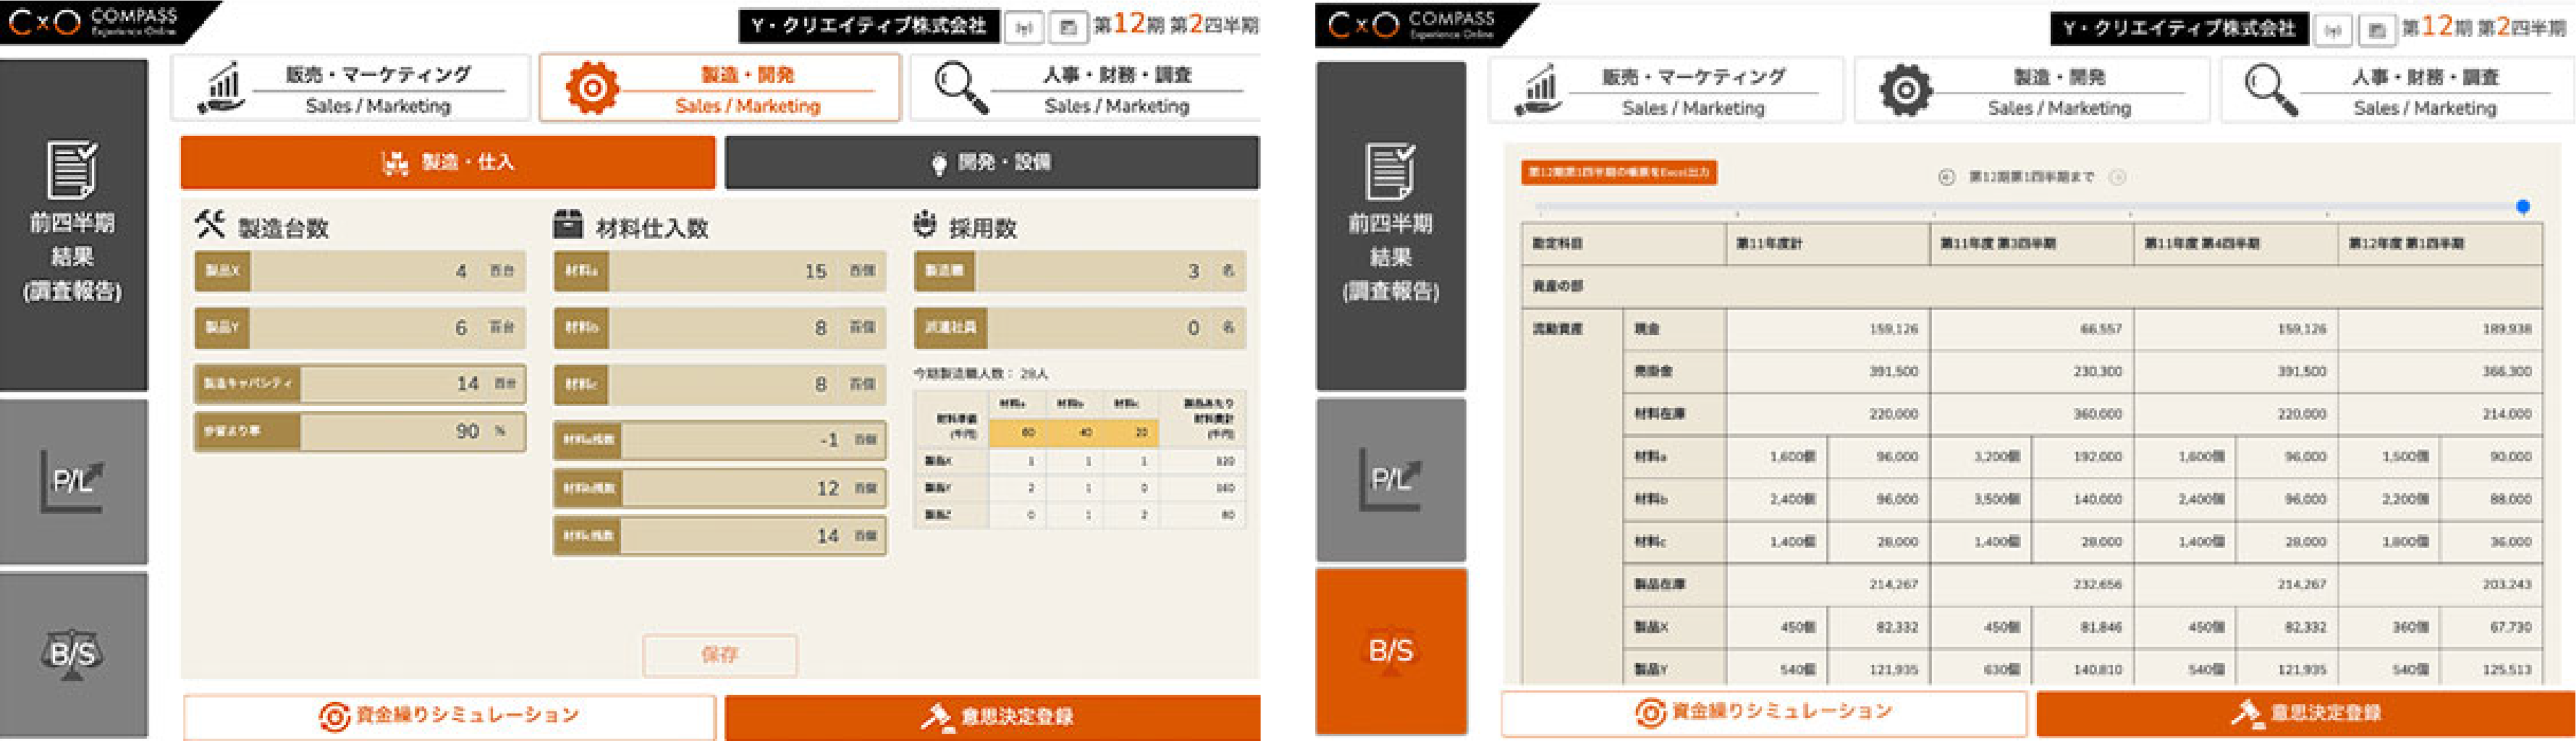Screen dimensions: 2576x741
Task: Select the 製造・仕入 sub-tab
Action: pyautogui.click(x=447, y=162)
